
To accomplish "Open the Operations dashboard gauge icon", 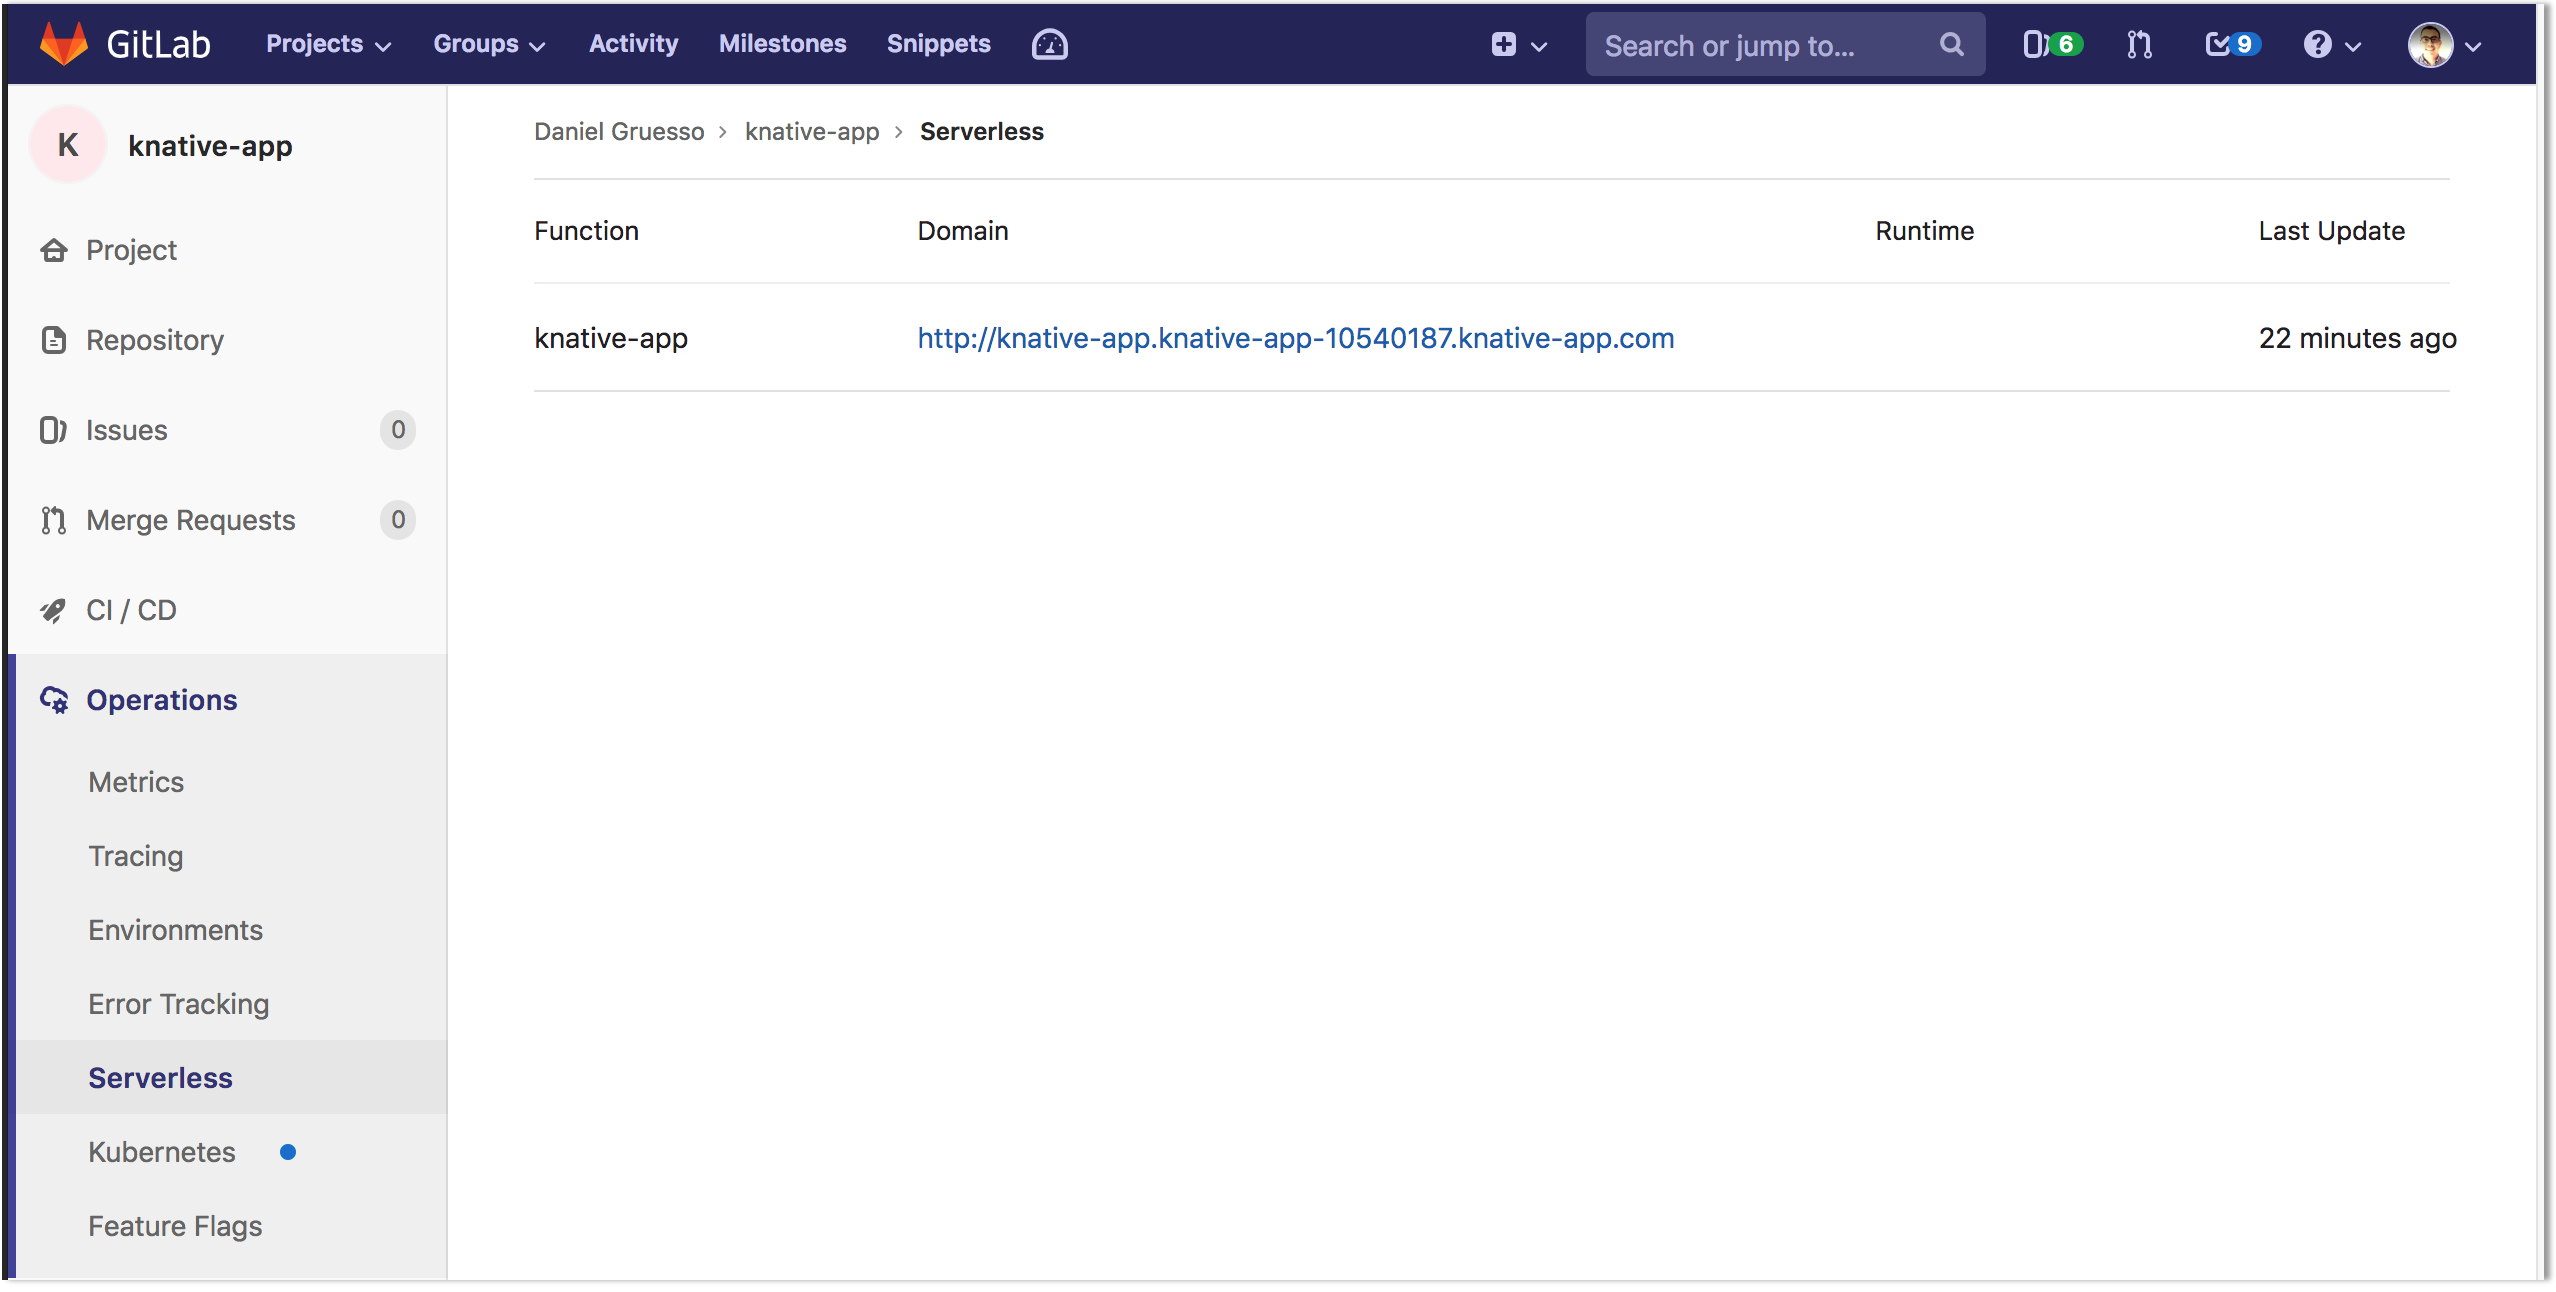I will (x=1049, y=44).
